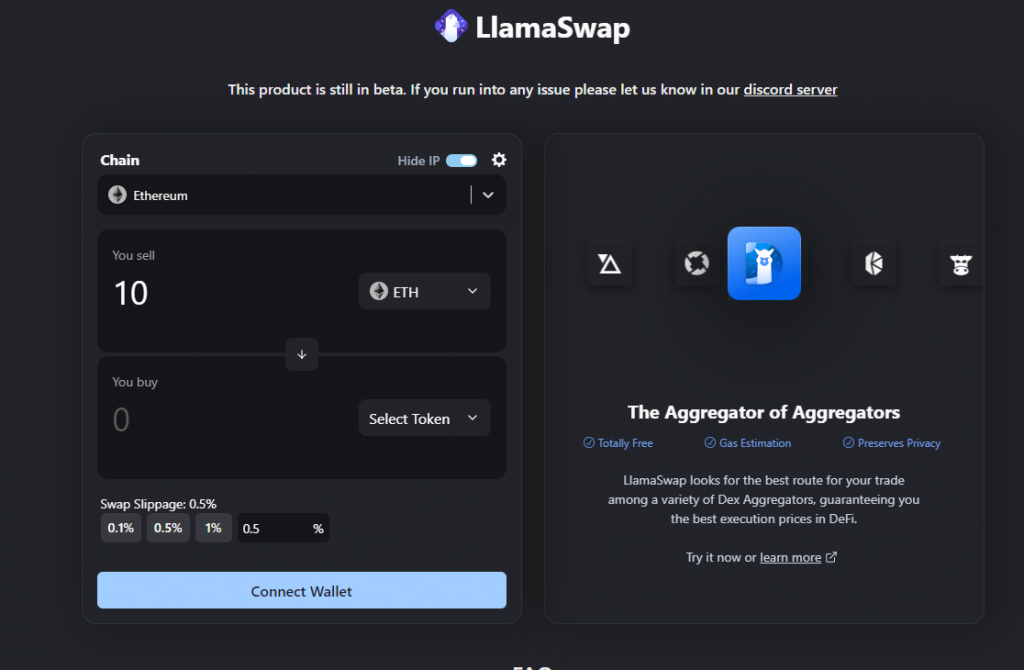
Task: Click the Totally Free checkmark icon
Action: [x=589, y=443]
